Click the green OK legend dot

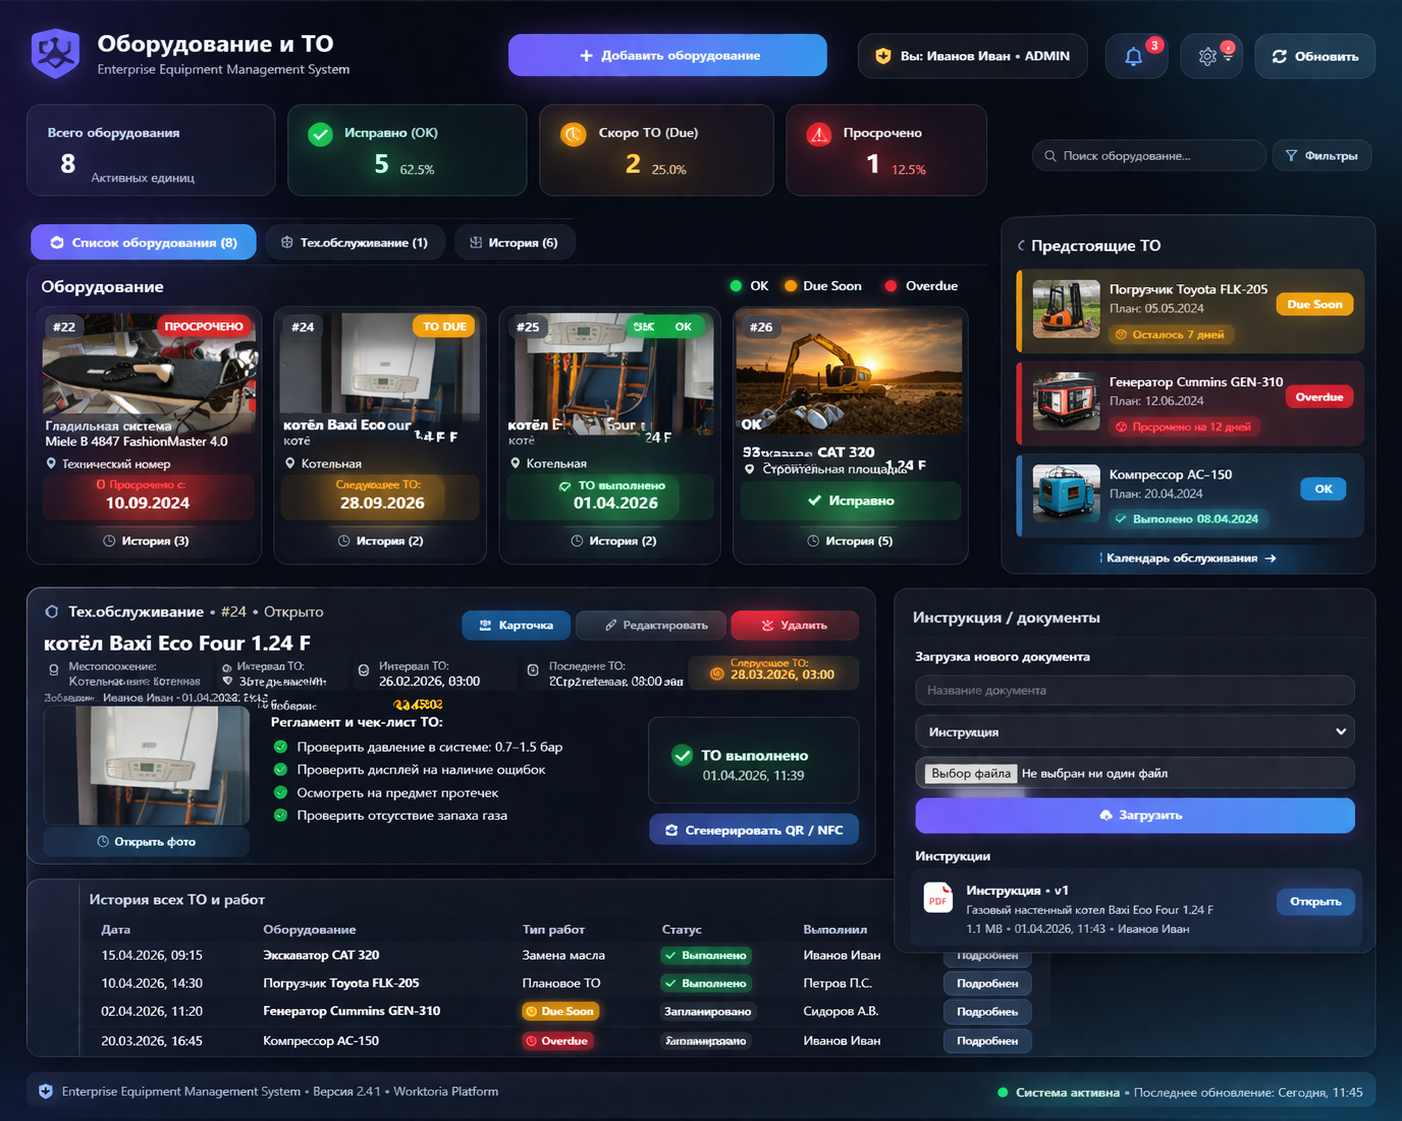(736, 286)
